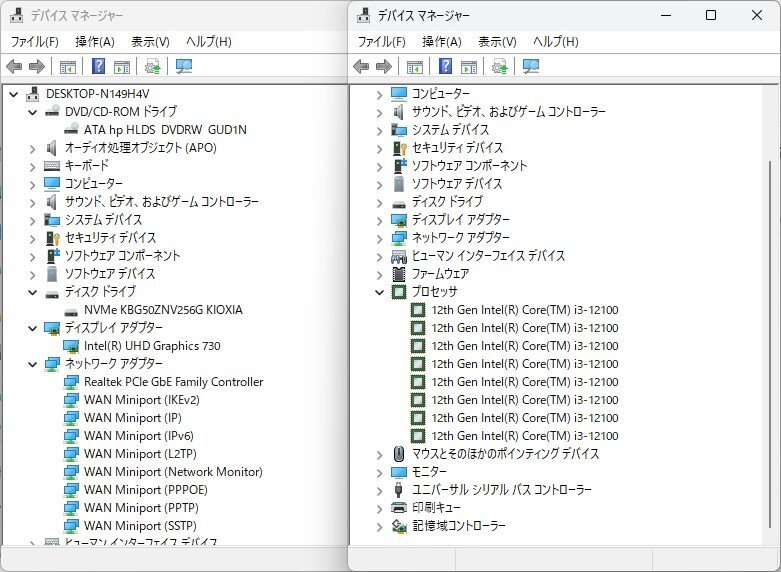The height and width of the screenshot is (572, 781).
Task: Click the mouse icon beside マウスとそのほかのポインティング デバイス
Action: pos(399,453)
